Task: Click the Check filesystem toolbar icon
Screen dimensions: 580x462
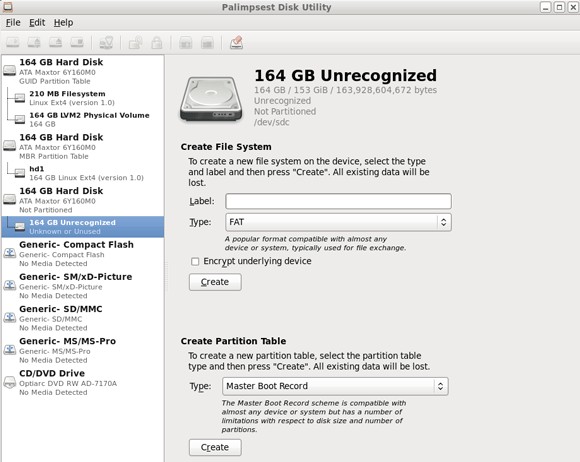Action: pyautogui.click(x=106, y=43)
